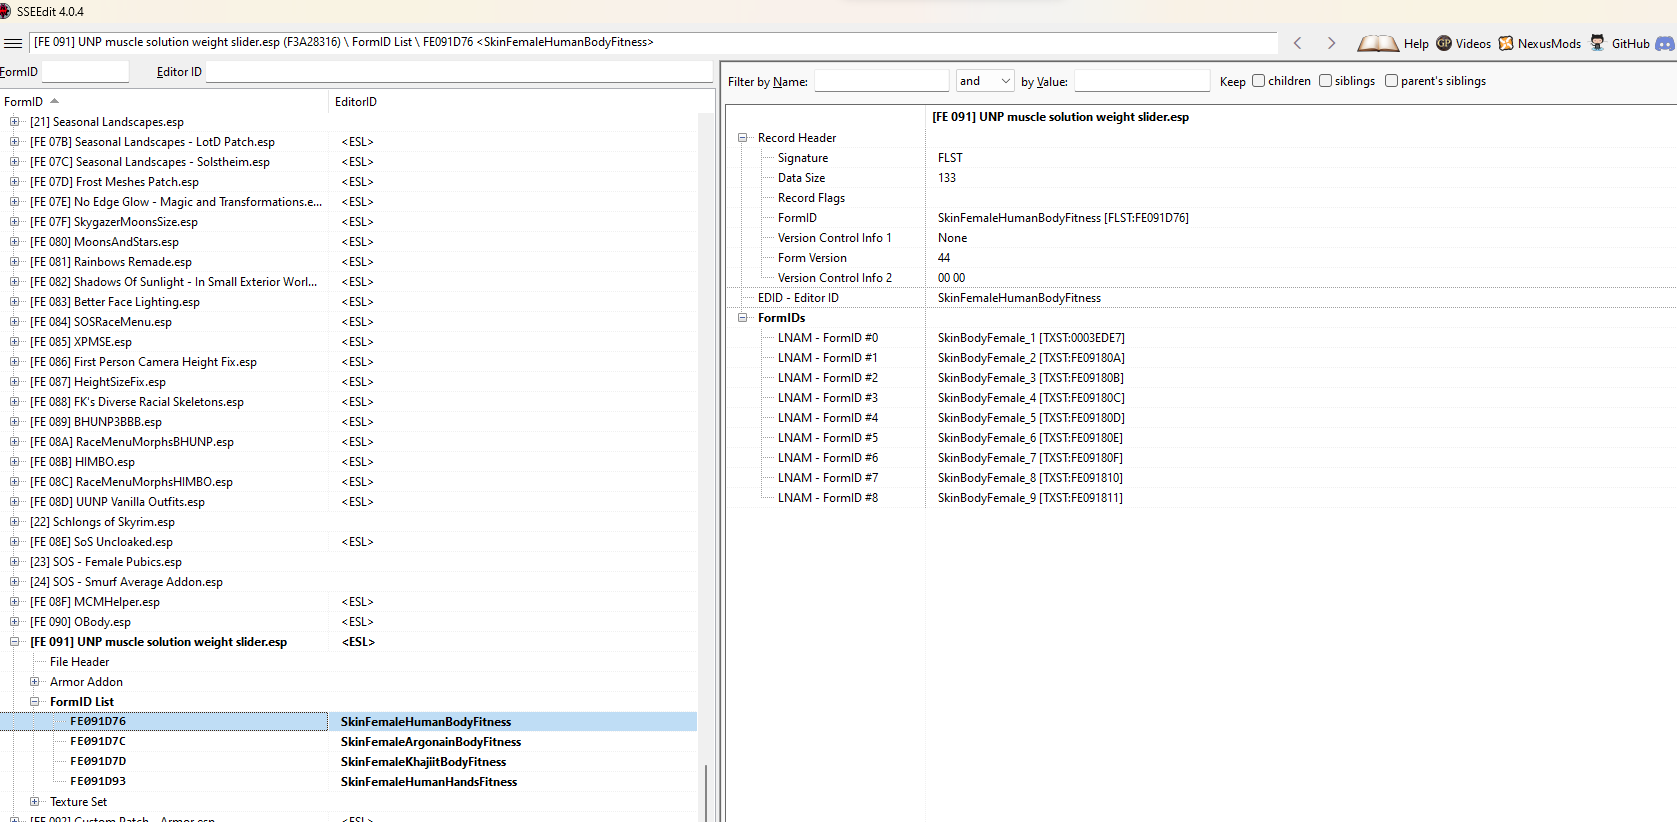
Task: Select the Form Version row
Action: (1200, 258)
